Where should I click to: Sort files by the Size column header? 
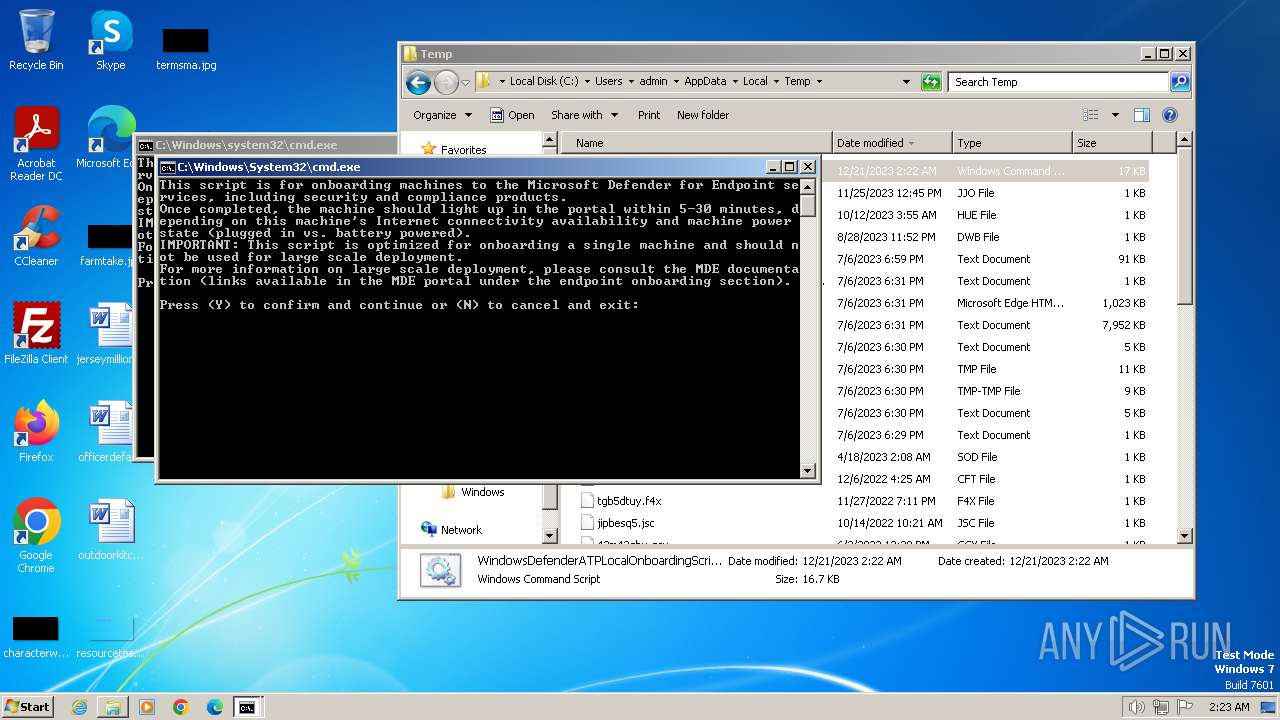[1111, 143]
